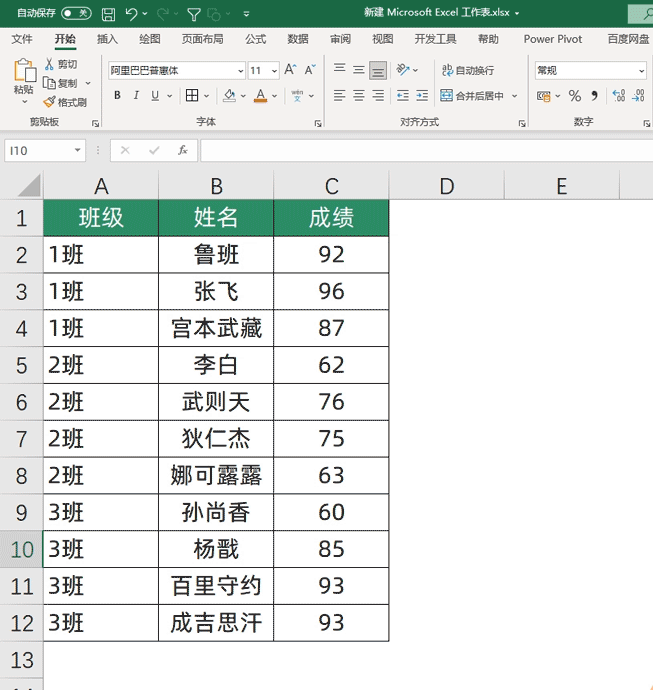Toggle the AutoSave (自动保存) switch

click(75, 14)
